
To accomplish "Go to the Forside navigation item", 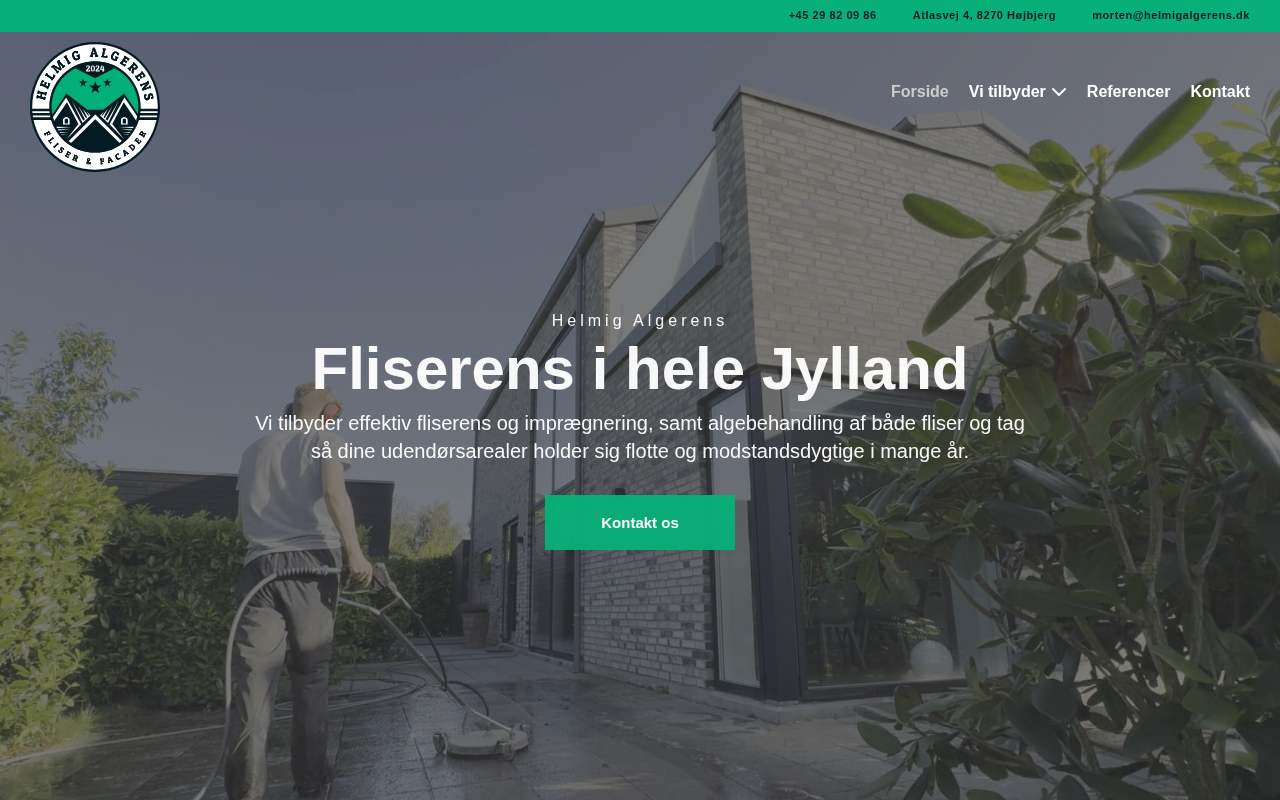I will tap(919, 92).
